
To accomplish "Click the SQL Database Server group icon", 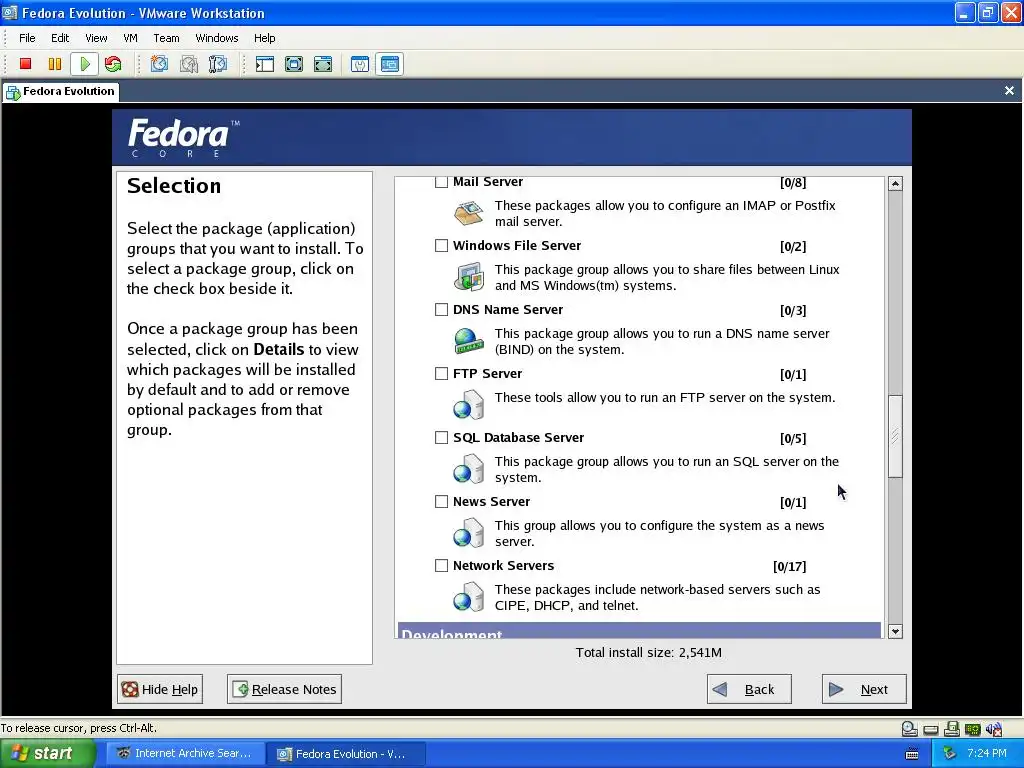I will (x=469, y=468).
